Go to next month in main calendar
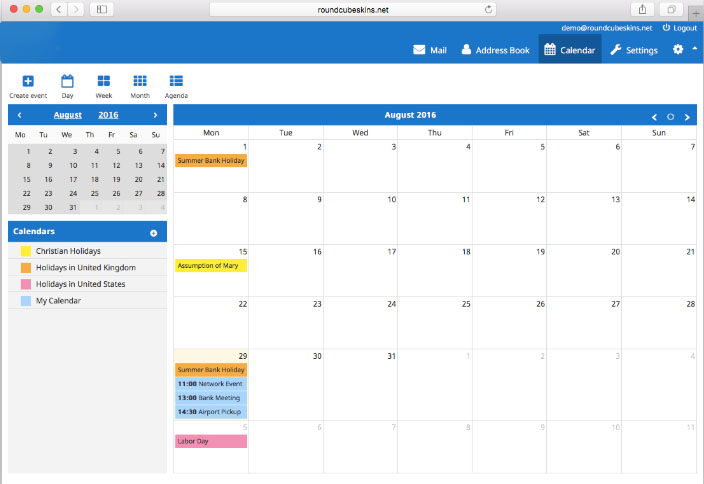Viewport: 704px width, 484px height. coord(687,117)
